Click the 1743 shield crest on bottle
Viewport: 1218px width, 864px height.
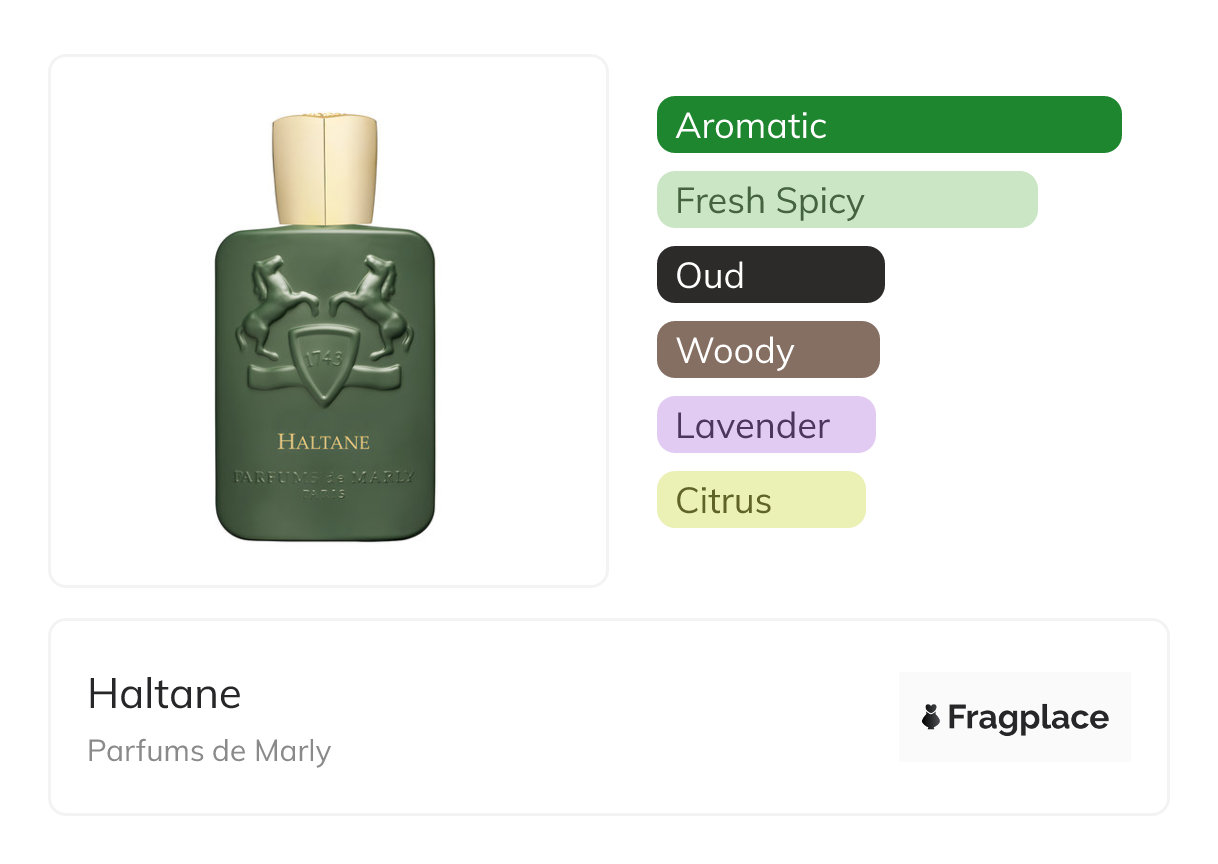pyautogui.click(x=324, y=363)
